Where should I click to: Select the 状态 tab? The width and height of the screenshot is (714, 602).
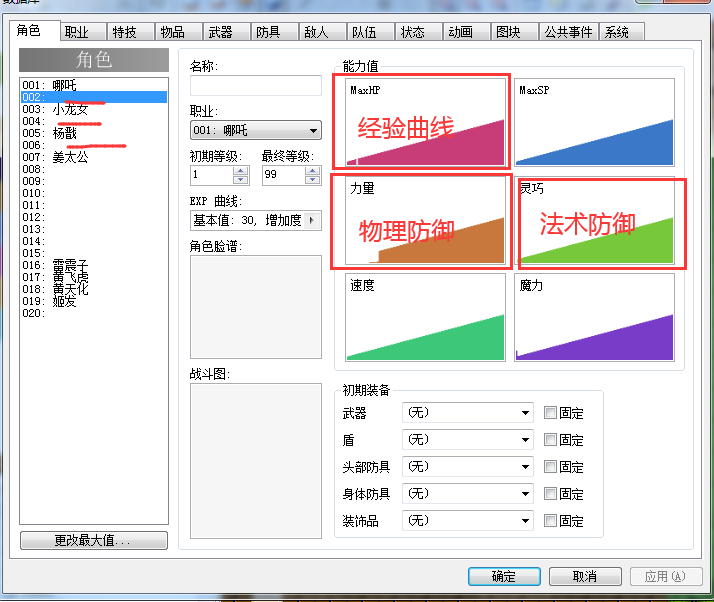click(x=419, y=32)
